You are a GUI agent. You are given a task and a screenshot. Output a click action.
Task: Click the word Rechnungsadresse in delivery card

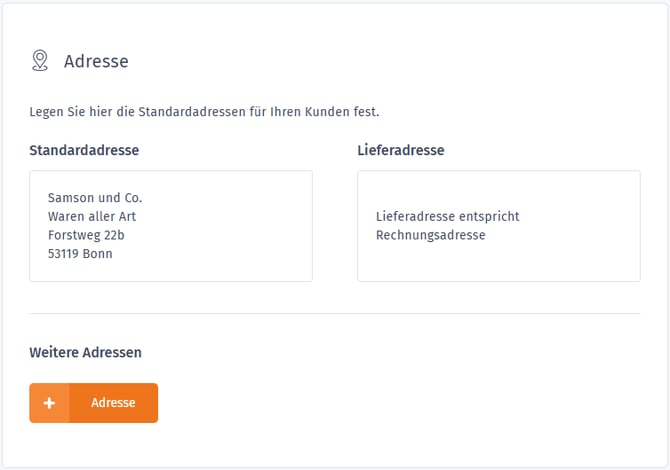(430, 235)
